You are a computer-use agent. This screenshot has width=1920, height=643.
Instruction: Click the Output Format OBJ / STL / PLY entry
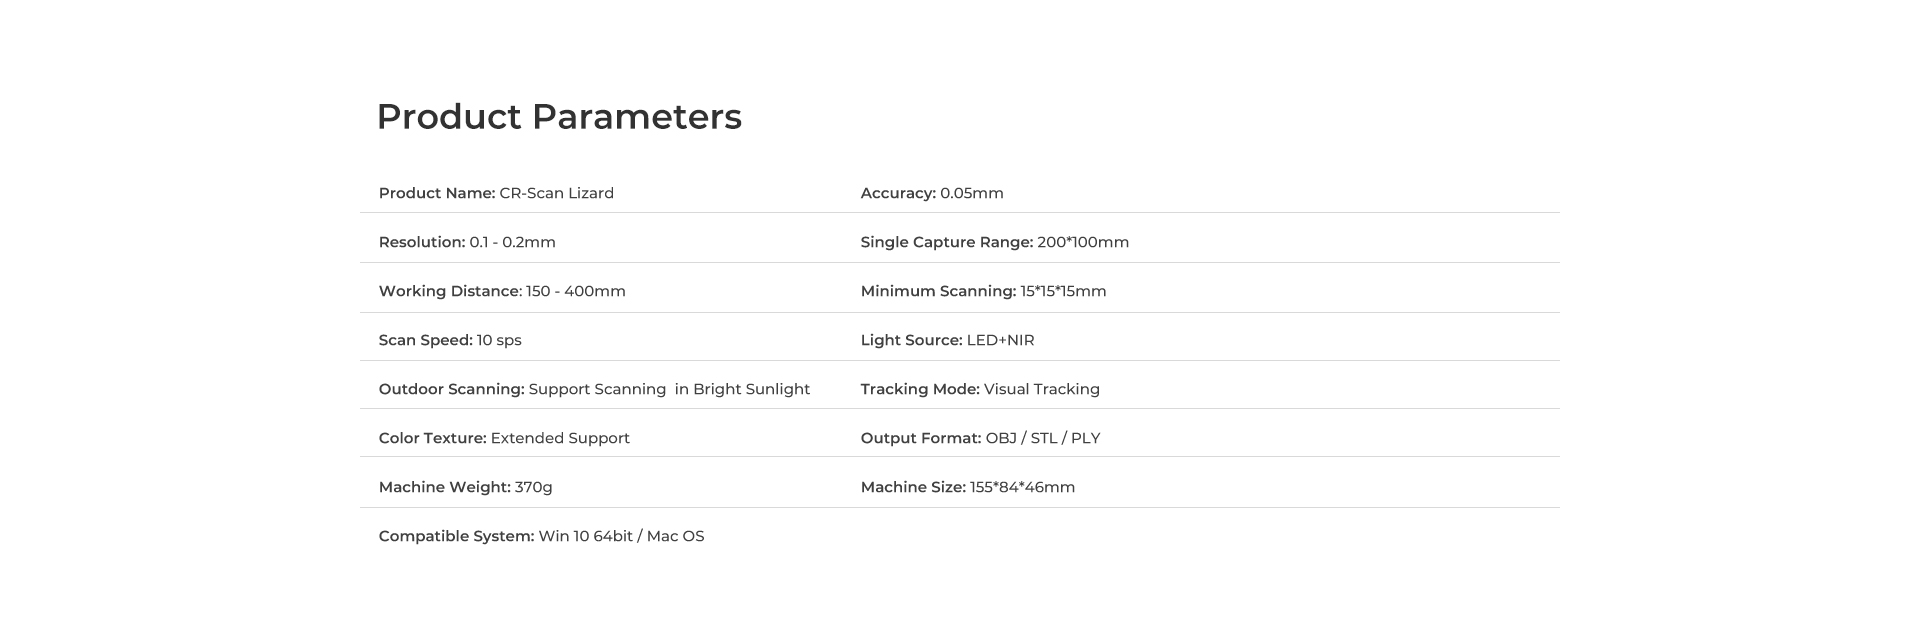pos(979,438)
